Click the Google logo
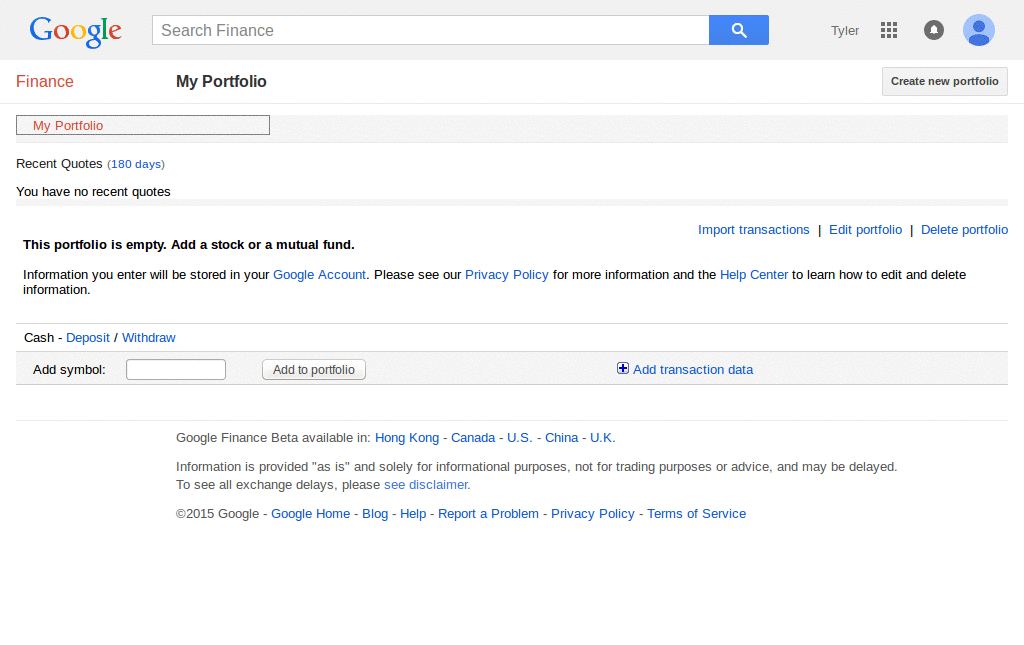 tap(75, 31)
